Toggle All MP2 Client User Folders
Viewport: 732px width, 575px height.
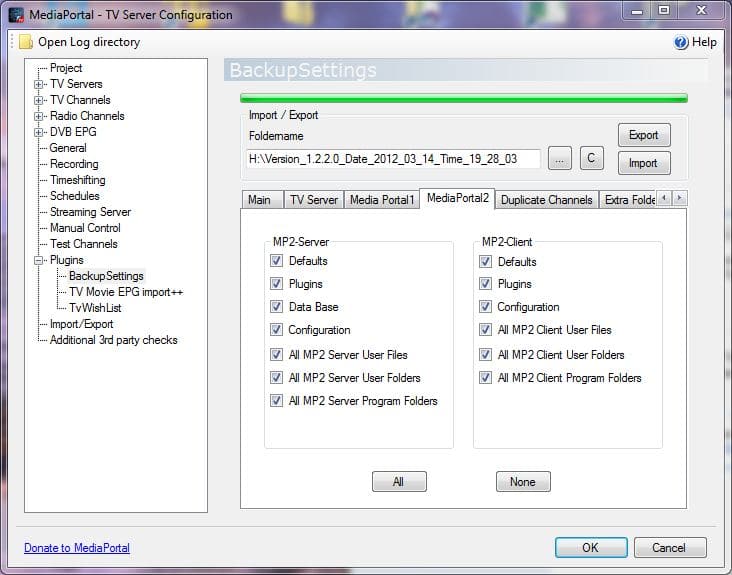point(486,354)
